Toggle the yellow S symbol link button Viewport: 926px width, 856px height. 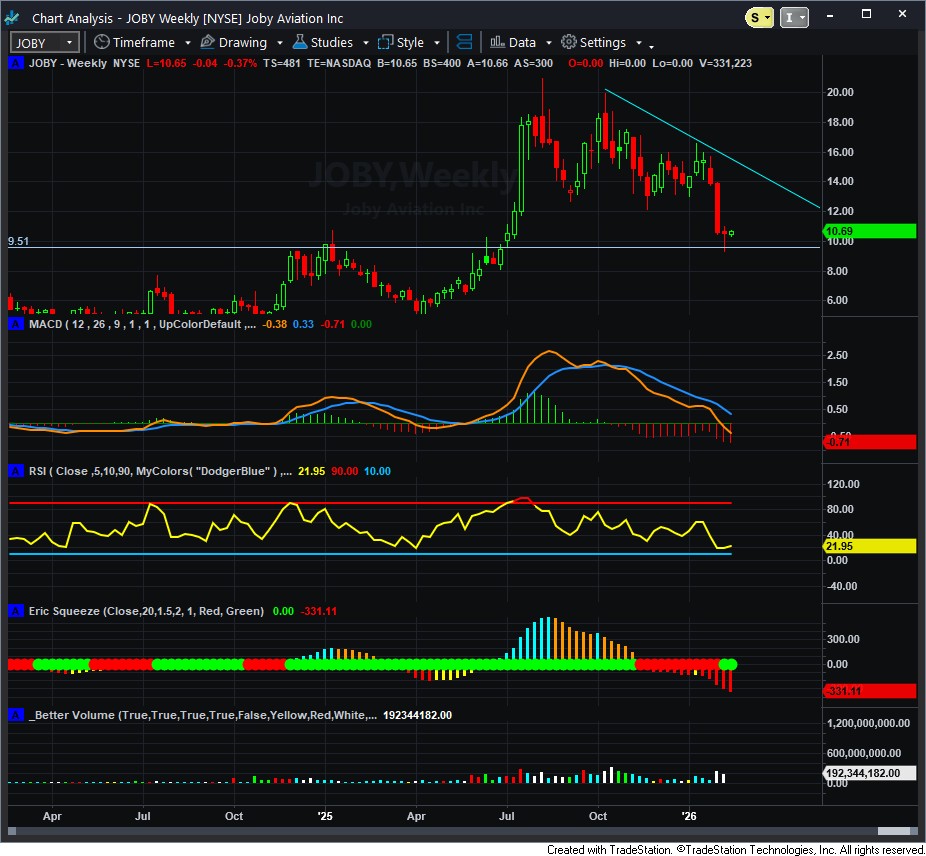coord(759,16)
